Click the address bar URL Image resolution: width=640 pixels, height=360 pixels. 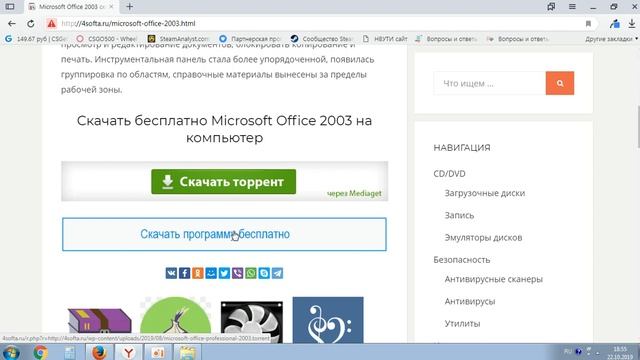tap(128, 24)
